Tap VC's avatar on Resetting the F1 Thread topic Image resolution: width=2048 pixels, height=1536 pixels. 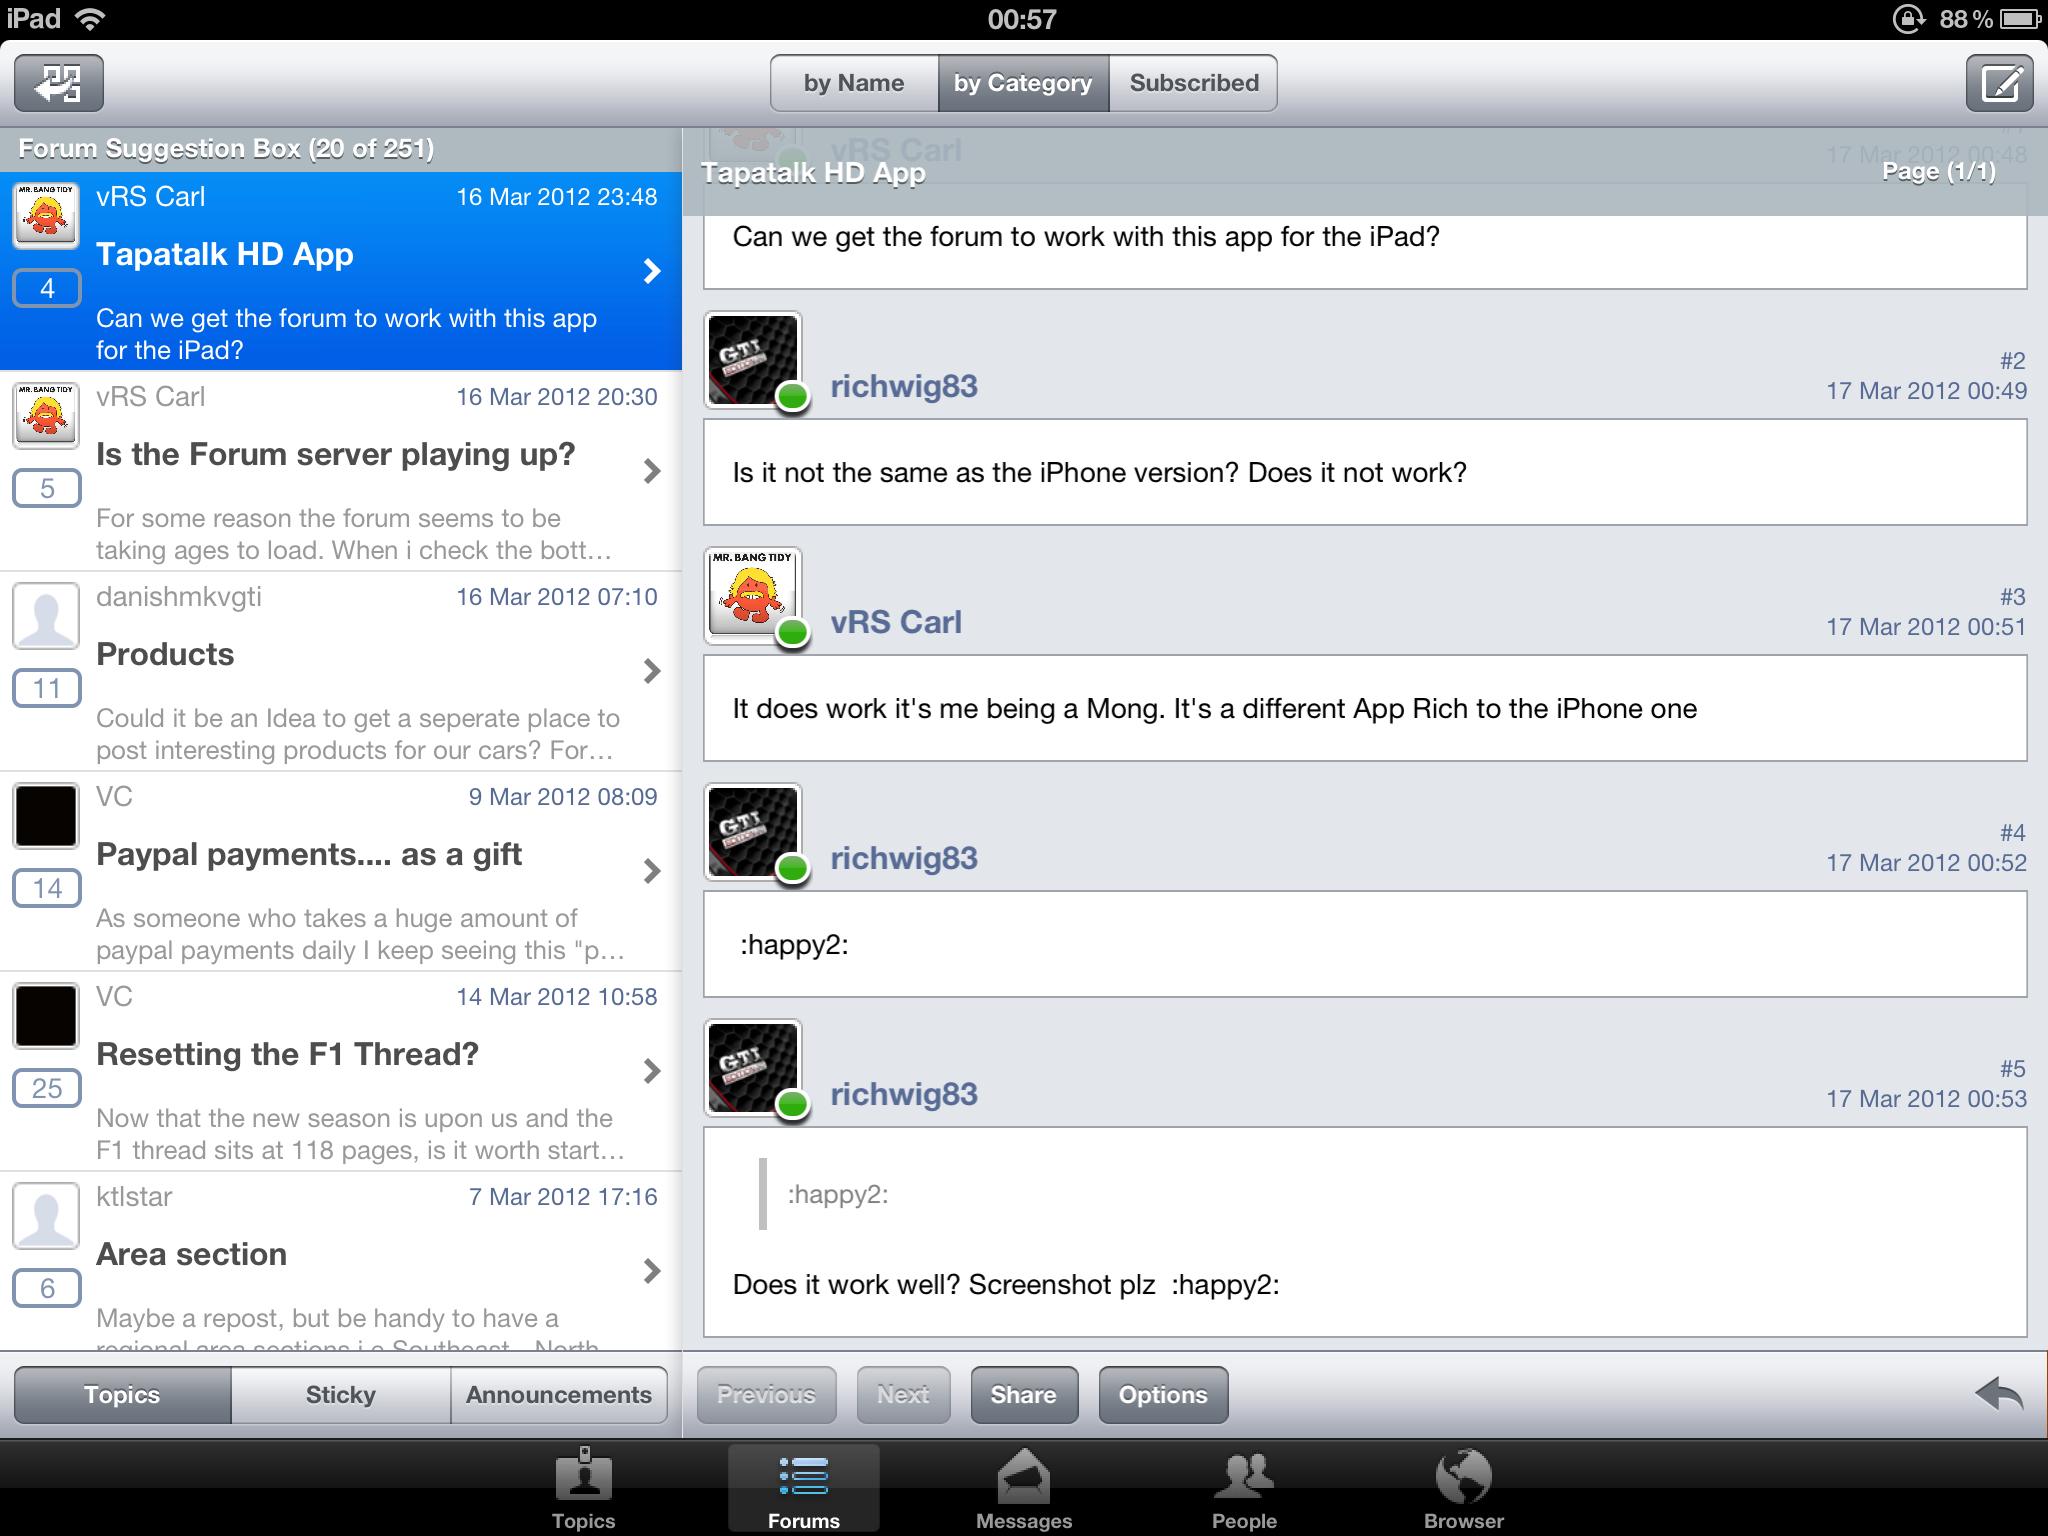(x=46, y=1015)
